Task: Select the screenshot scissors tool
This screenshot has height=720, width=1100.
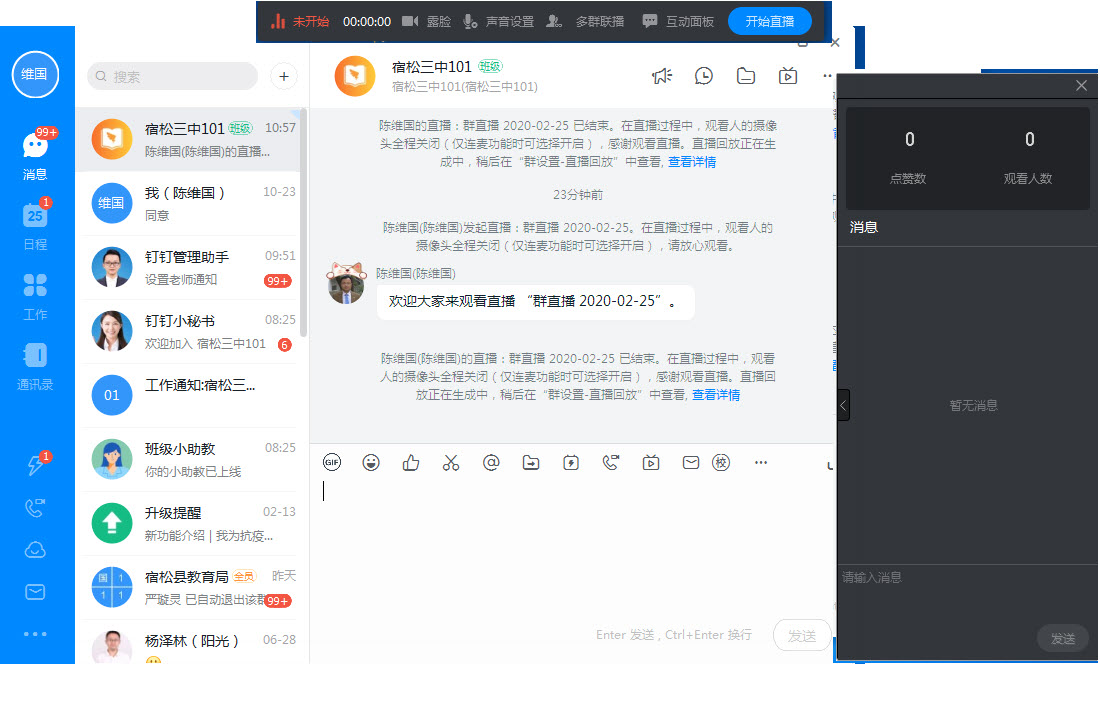Action: coord(451,462)
